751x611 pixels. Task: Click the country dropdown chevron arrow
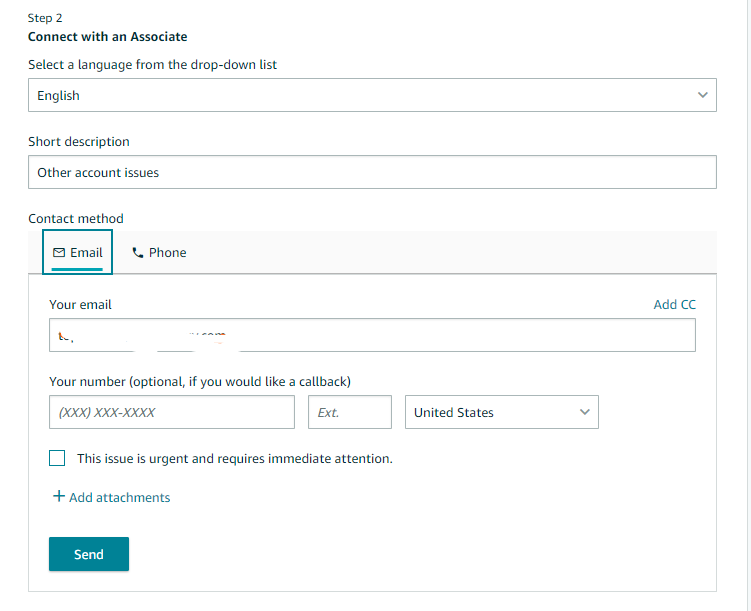(x=584, y=412)
